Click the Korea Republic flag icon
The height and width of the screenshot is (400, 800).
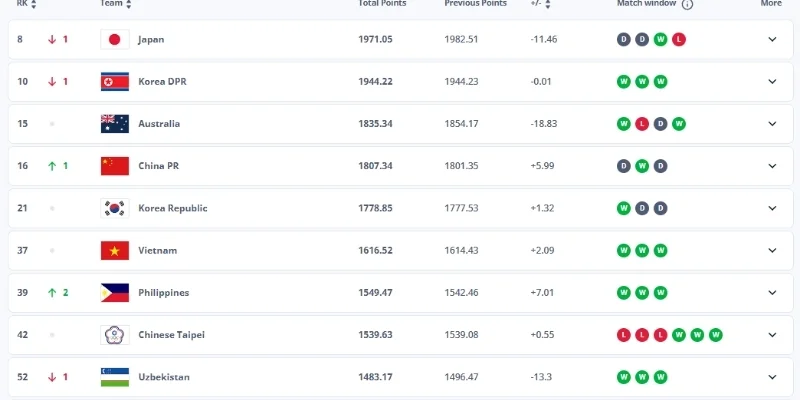[114, 208]
